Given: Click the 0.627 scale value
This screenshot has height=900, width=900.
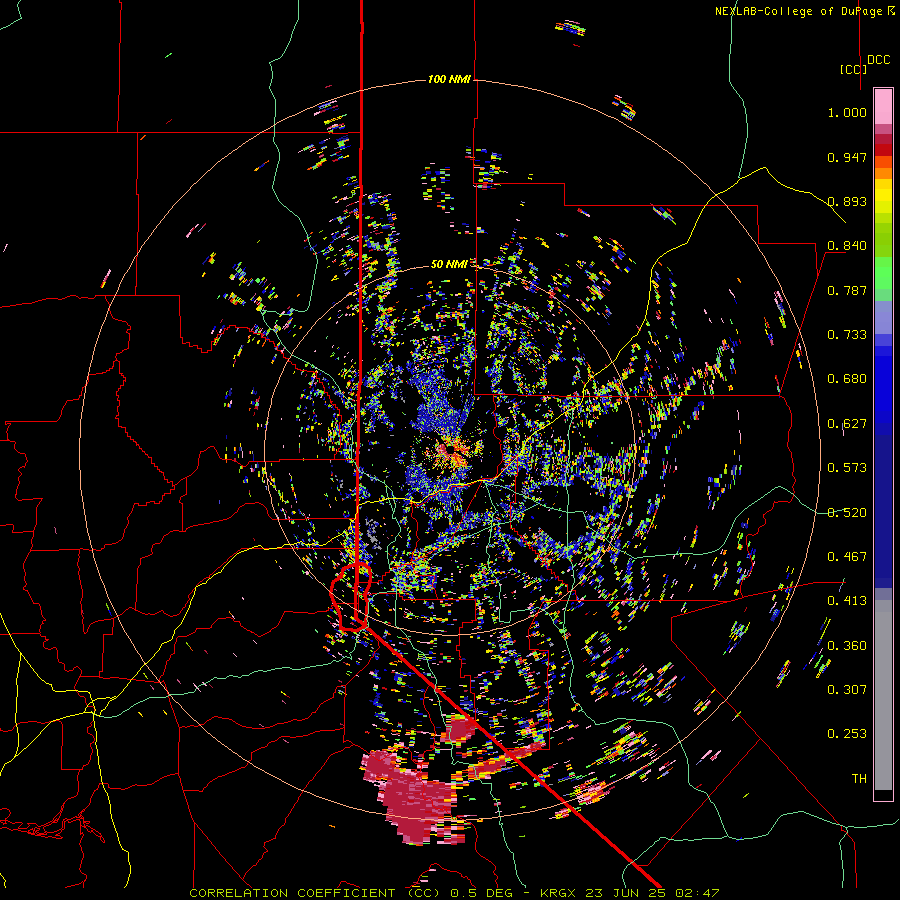Looking at the screenshot, I should 847,424.
